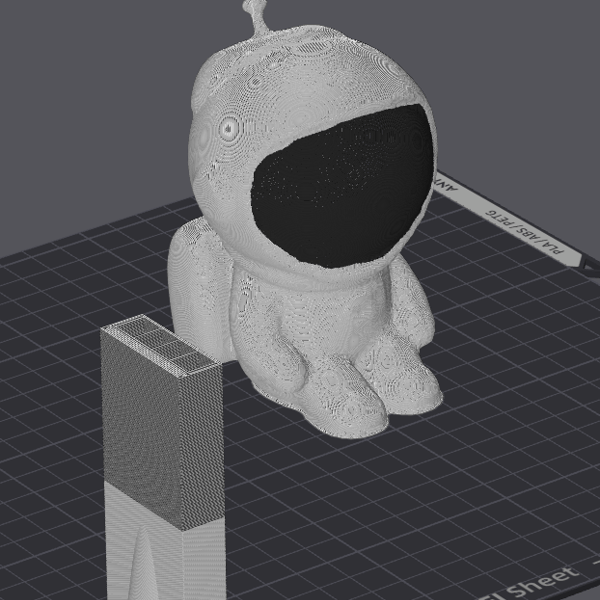The image size is (600, 600).
Task: Click the PLA/ABS/PETG bed label
Action: 525,232
